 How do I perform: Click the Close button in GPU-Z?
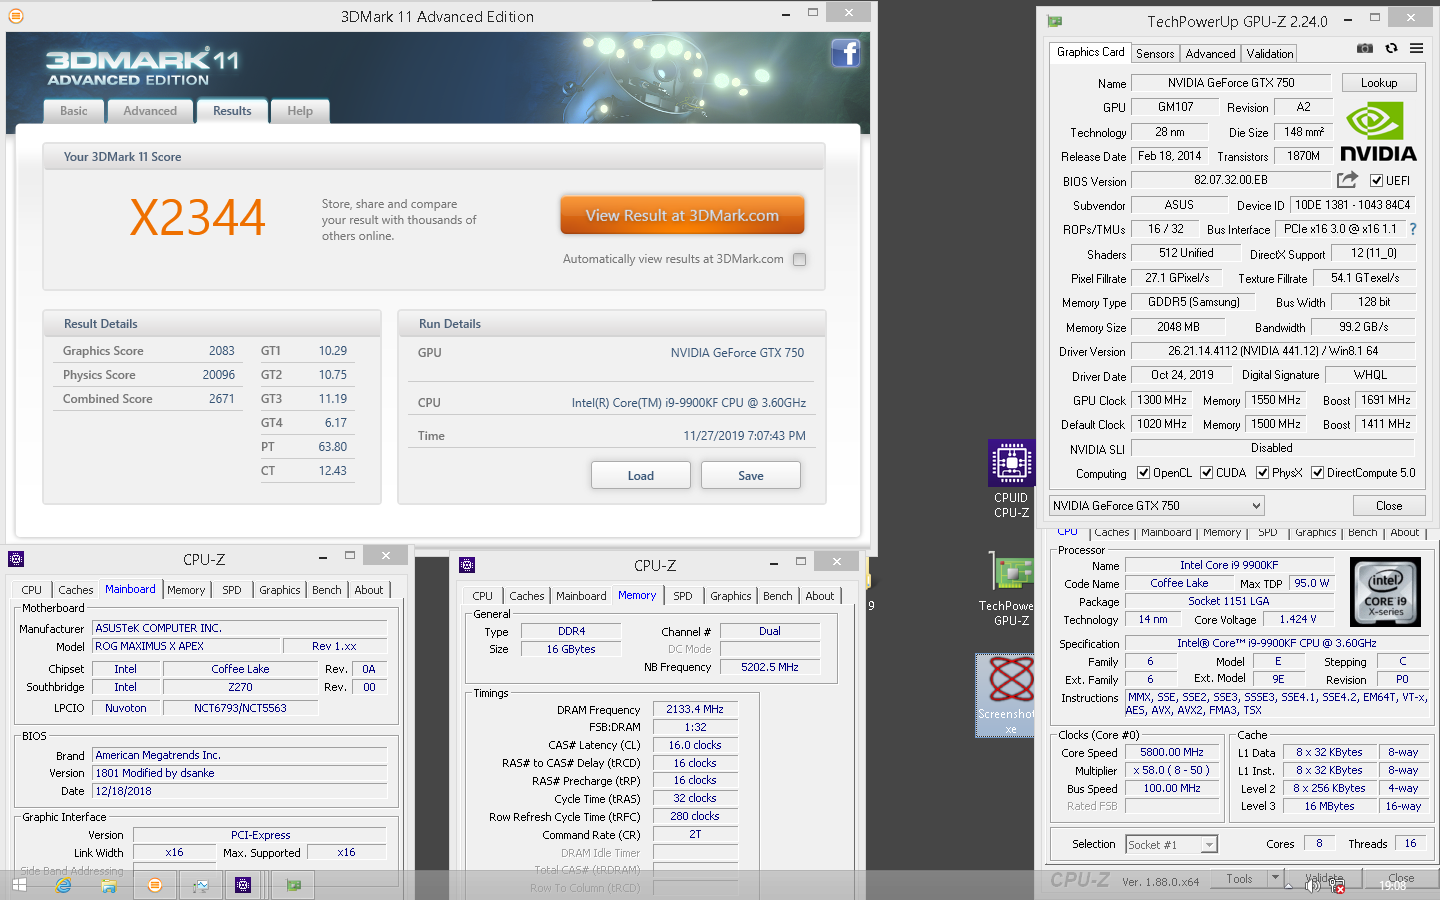[x=1389, y=506]
